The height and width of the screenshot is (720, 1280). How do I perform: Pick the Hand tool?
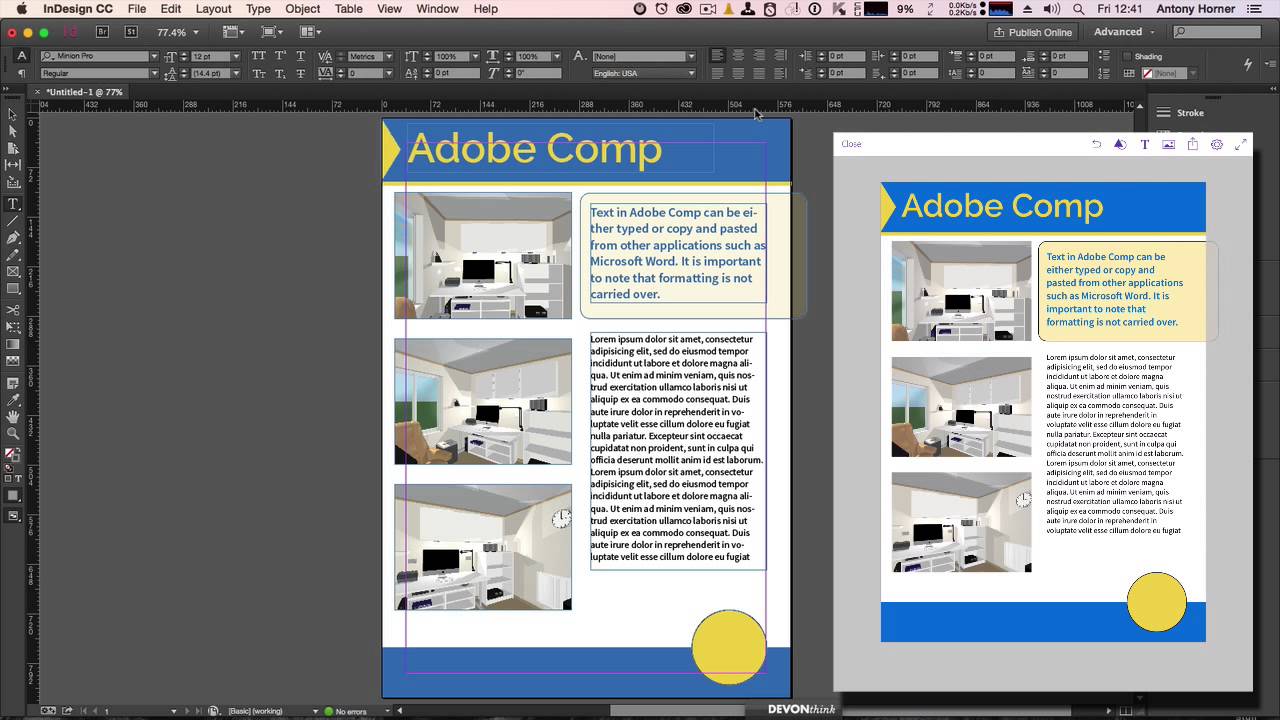[x=13, y=416]
